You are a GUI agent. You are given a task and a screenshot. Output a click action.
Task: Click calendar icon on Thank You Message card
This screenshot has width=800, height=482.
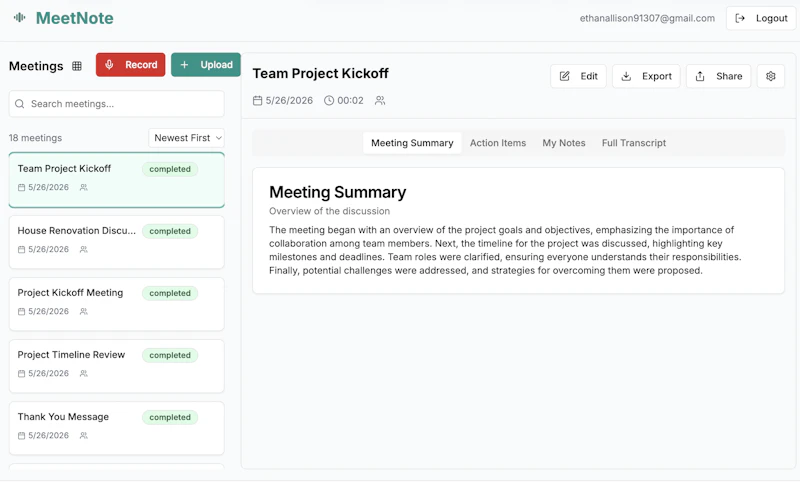21,436
